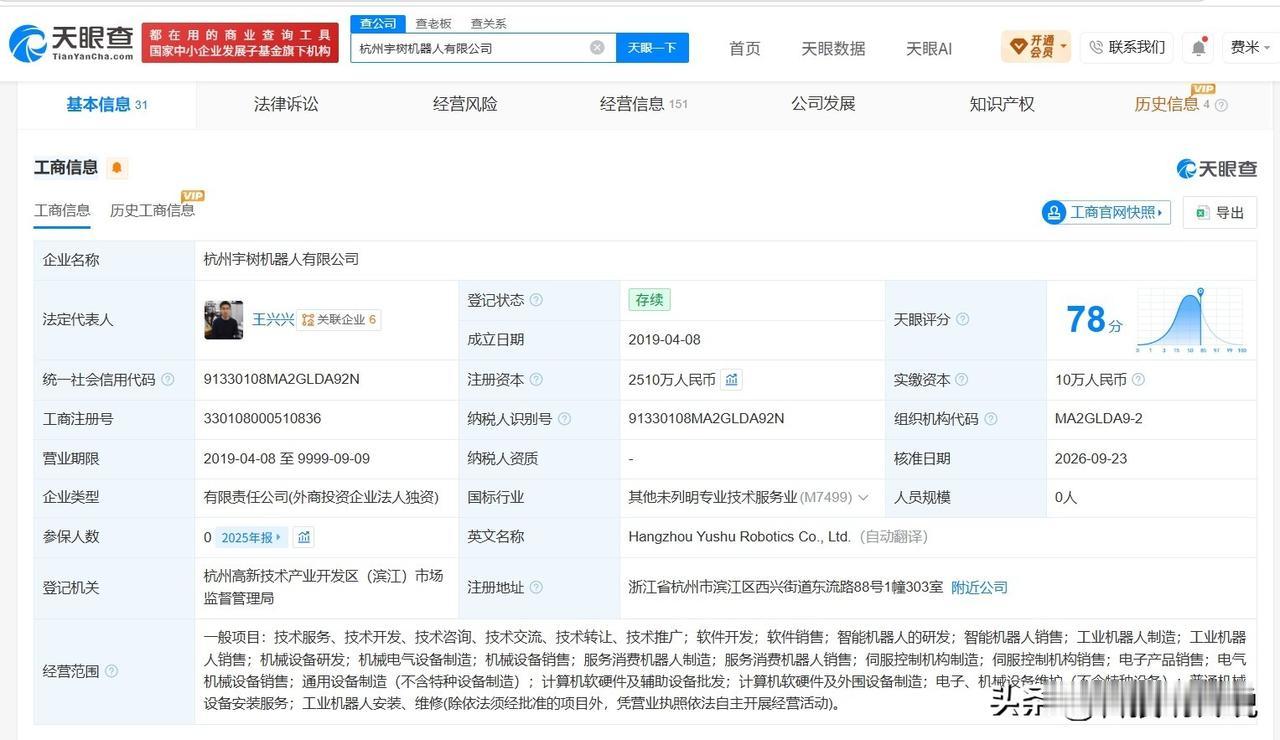Open the 附近公司 nearby companies link
This screenshot has width=1280, height=740.
pyautogui.click(x=979, y=587)
